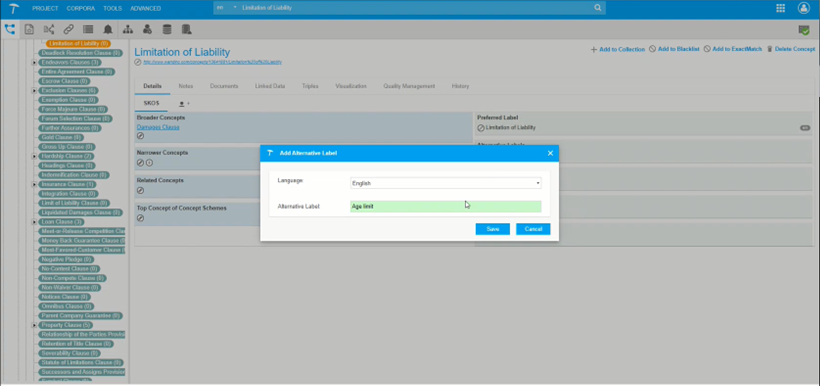Open the CORPORA menu
820x386 pixels.
81,8
